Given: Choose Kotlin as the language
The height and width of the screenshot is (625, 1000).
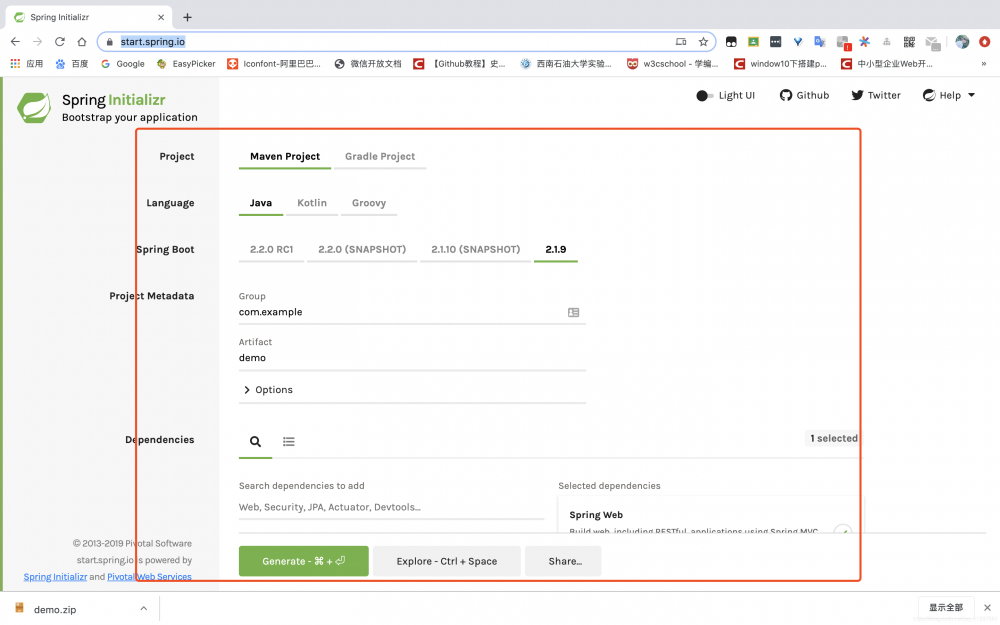Looking at the screenshot, I should pos(312,203).
